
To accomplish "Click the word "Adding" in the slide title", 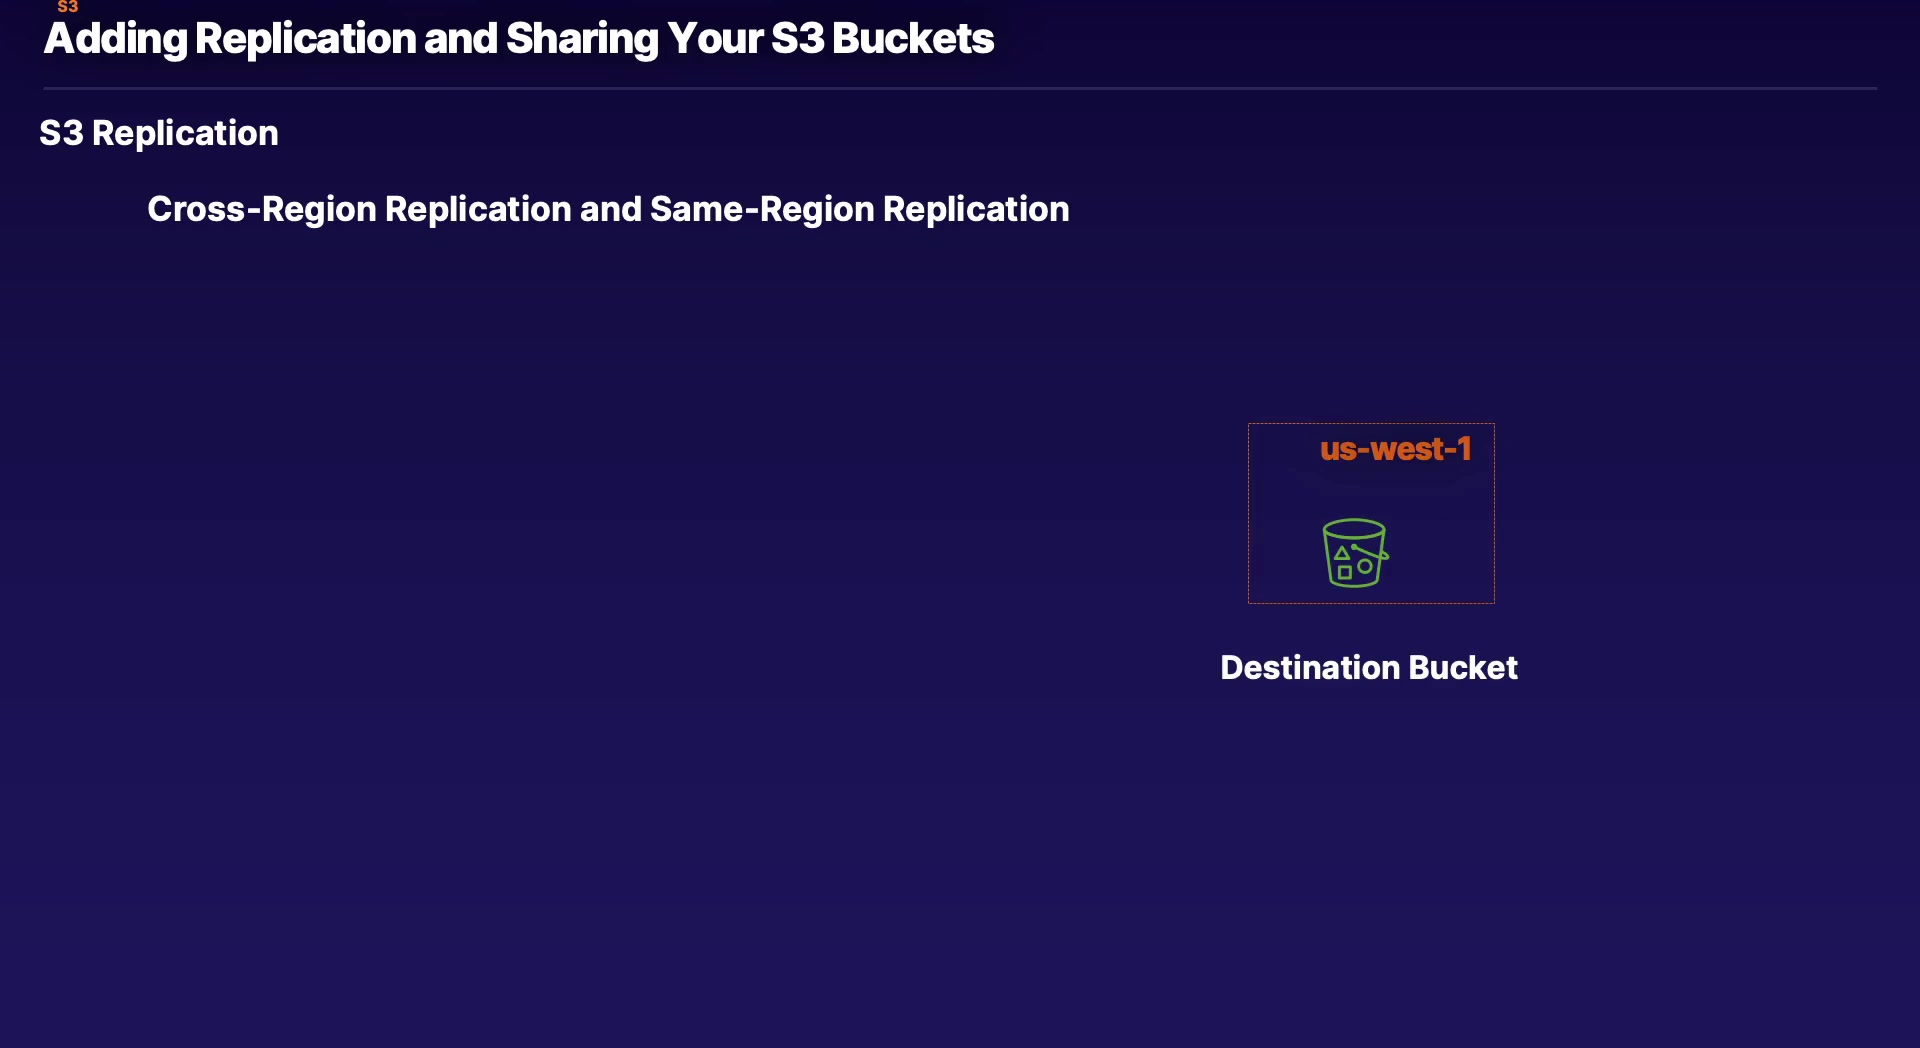I will (x=115, y=39).
